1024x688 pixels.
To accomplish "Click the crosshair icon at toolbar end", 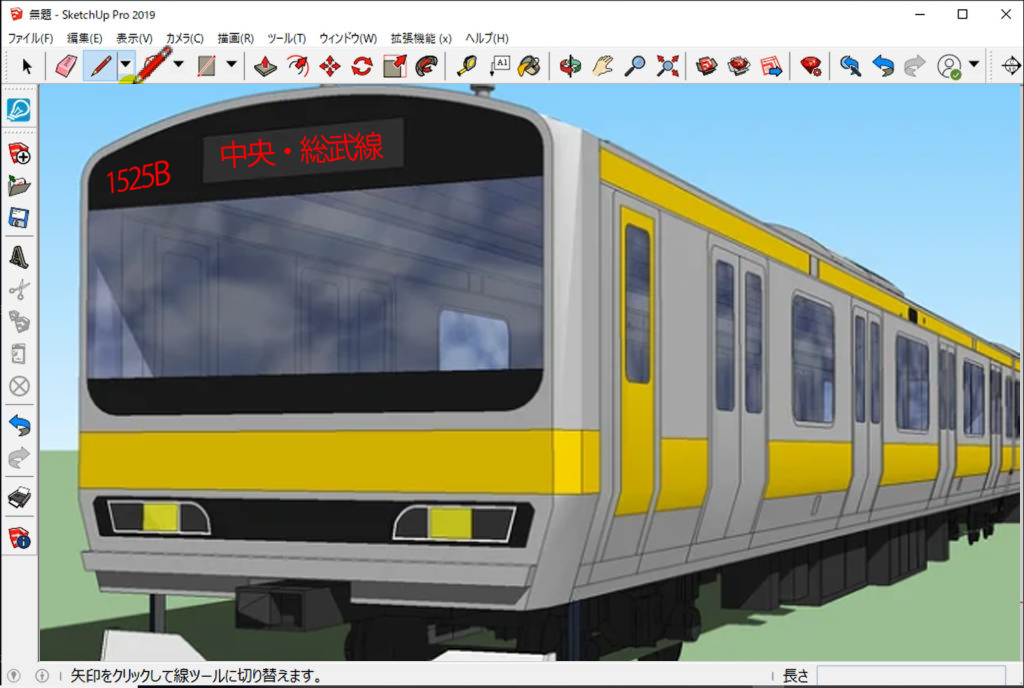I will tap(1011, 66).
